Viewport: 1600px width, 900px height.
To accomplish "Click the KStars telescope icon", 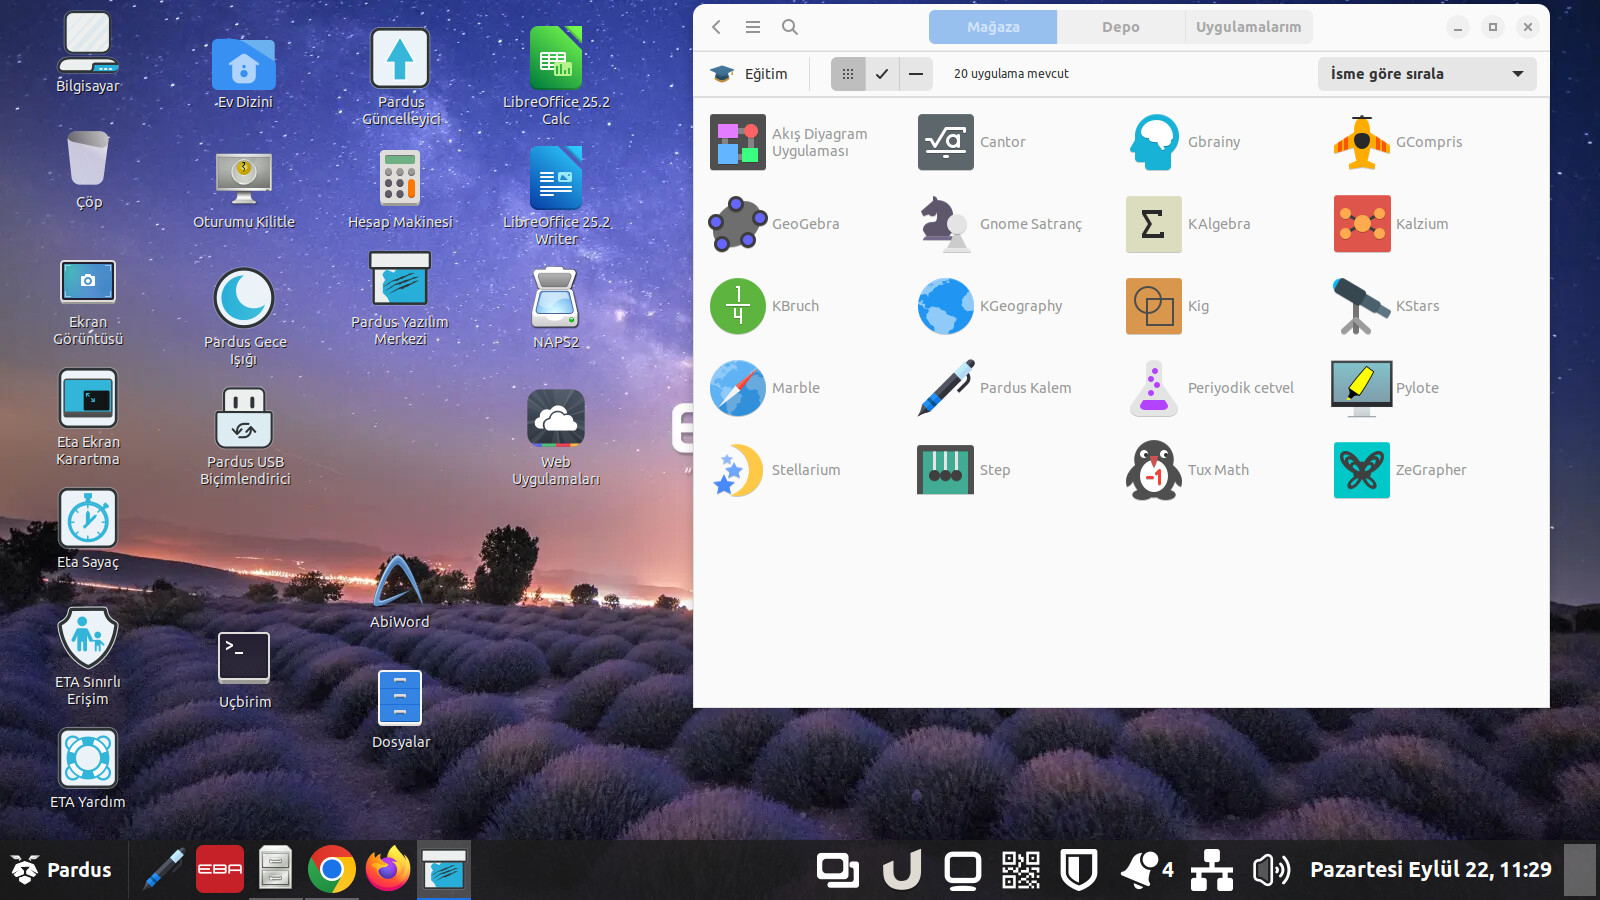I will [x=1361, y=306].
